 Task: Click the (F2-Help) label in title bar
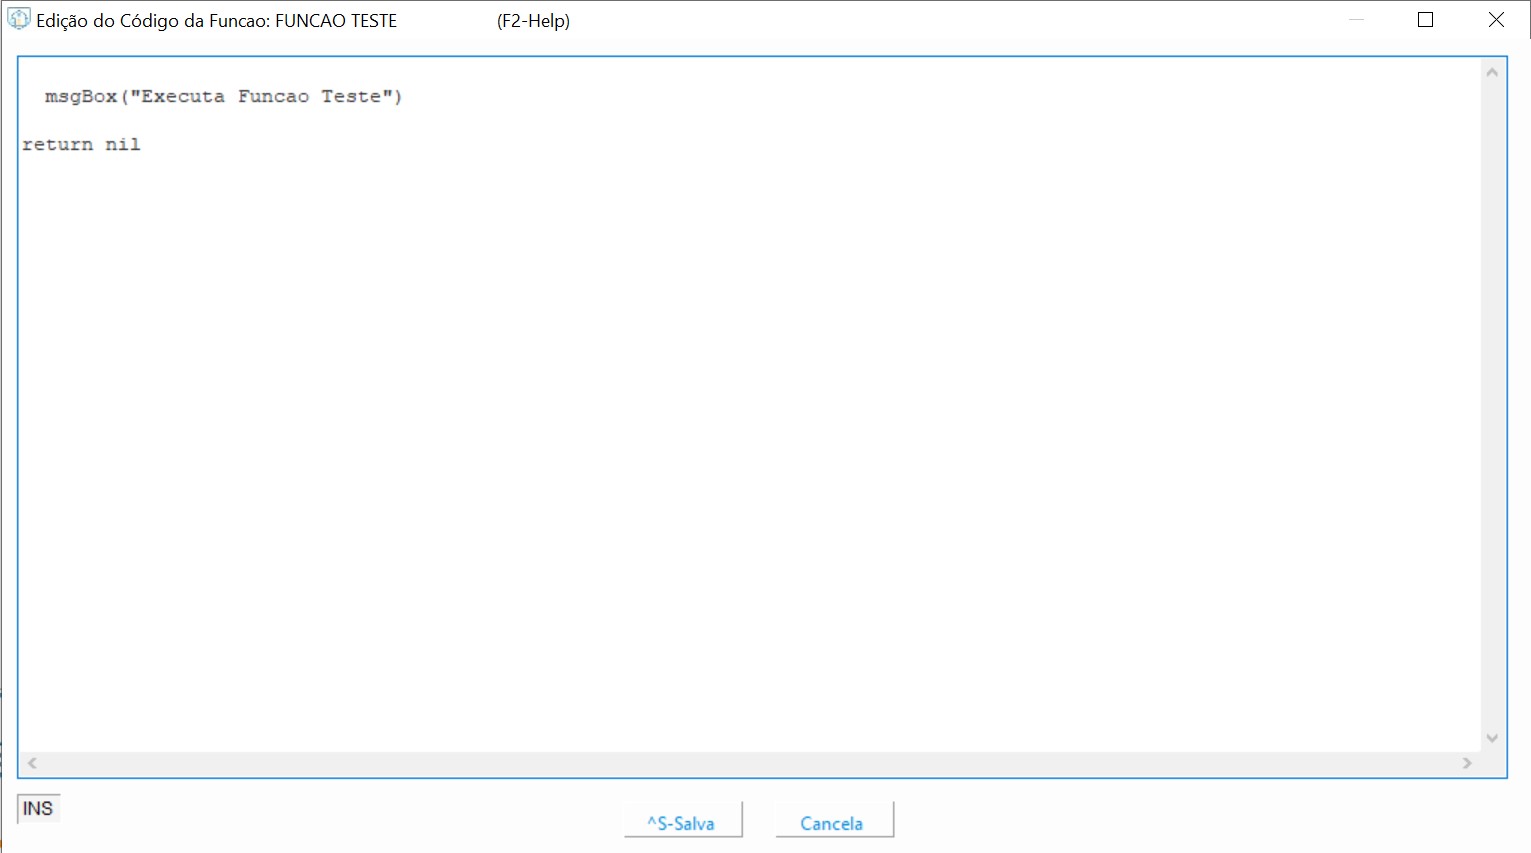[x=533, y=21]
